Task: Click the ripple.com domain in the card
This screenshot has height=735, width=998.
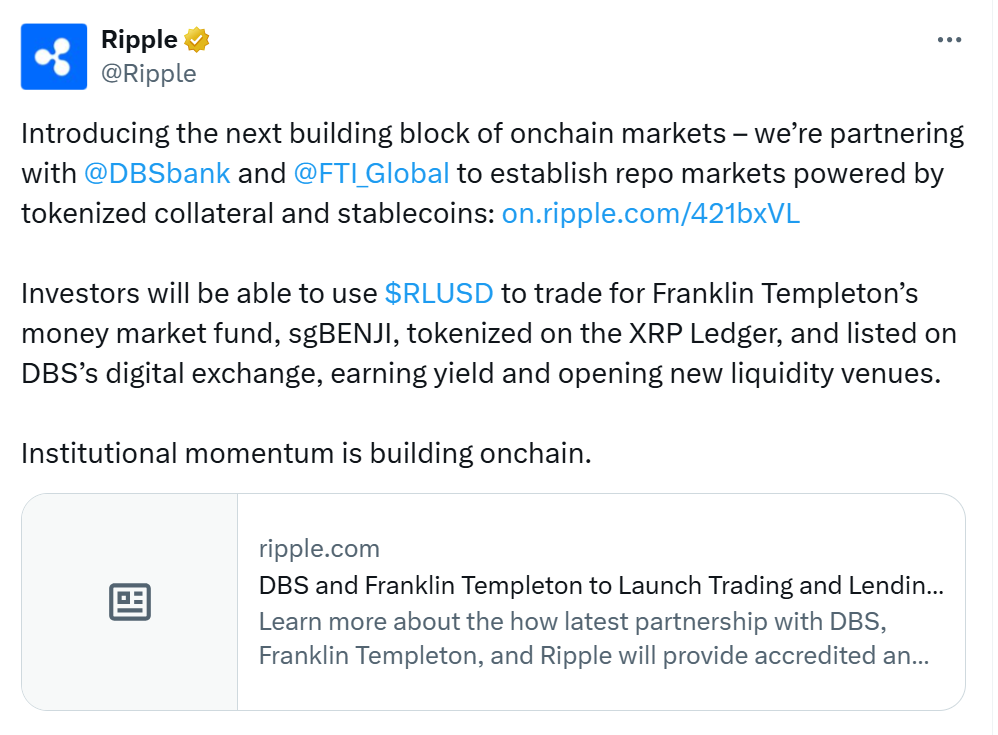Action: coord(319,548)
